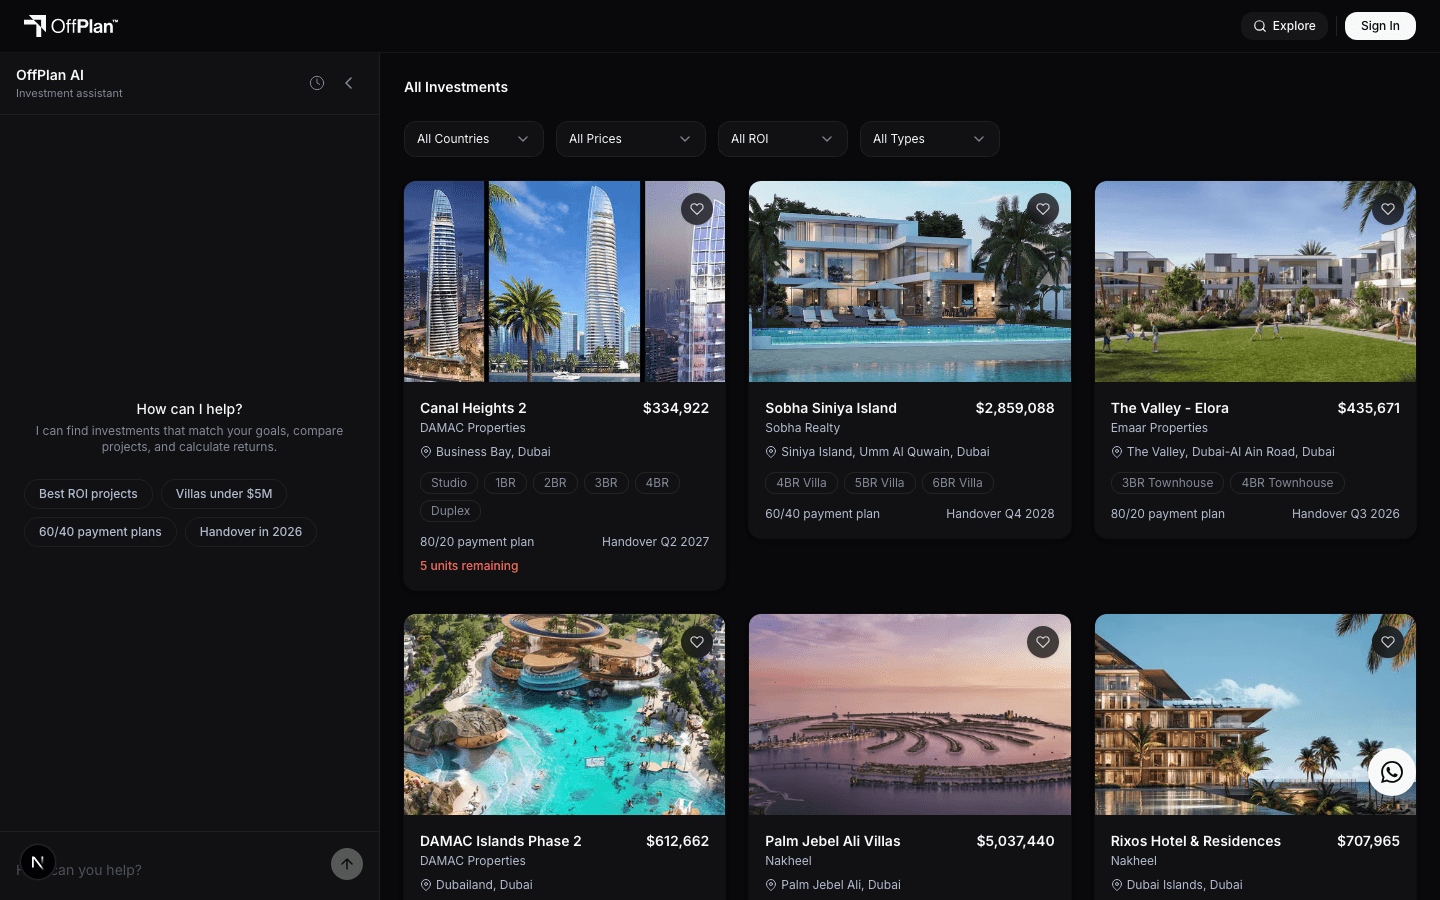The image size is (1440, 900).
Task: Click the 6BR Villa tag
Action: pyautogui.click(x=958, y=483)
